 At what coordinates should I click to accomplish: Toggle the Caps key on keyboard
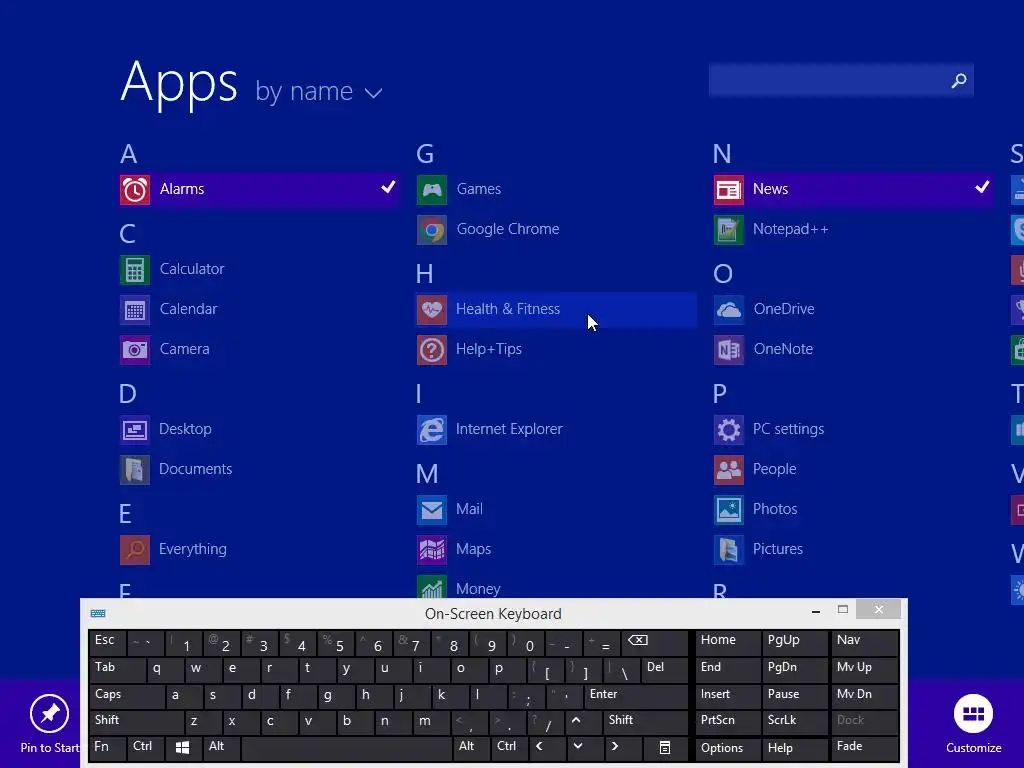coord(127,695)
